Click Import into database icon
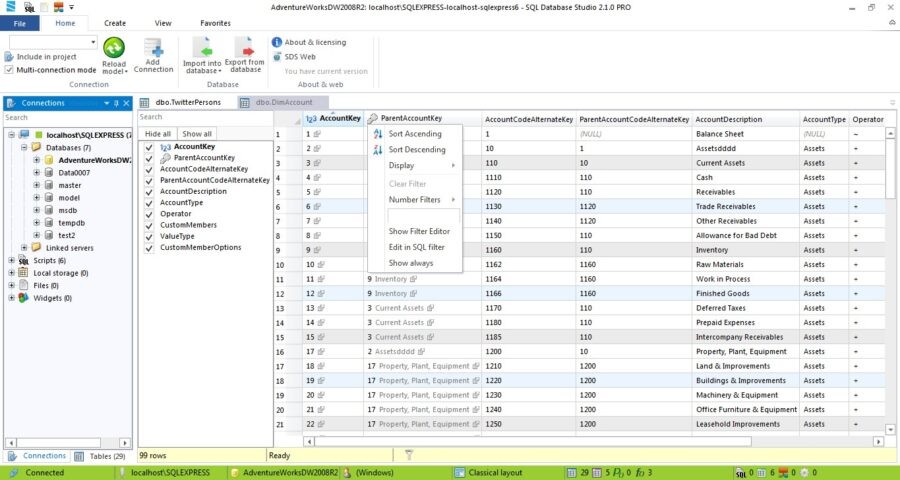This screenshot has width=900, height=480. [202, 47]
